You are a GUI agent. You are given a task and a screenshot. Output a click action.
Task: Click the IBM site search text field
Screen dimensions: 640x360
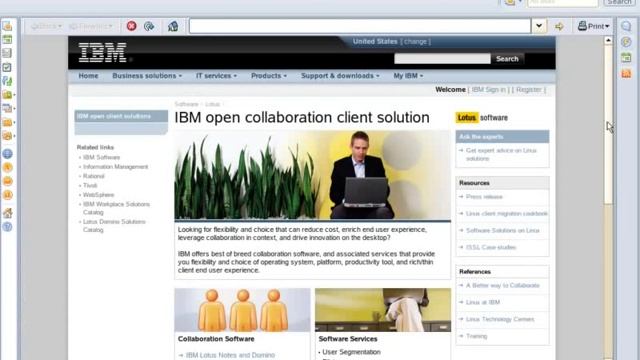[x=442, y=59]
